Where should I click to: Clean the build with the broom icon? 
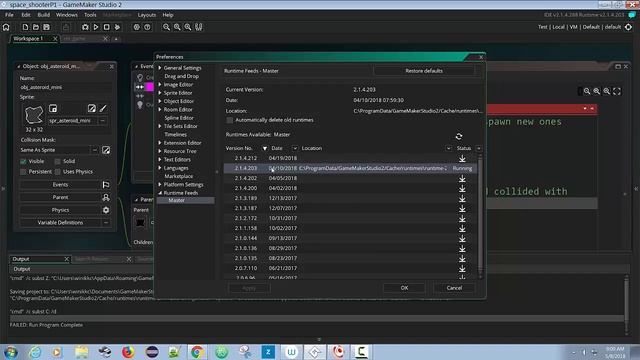(117, 27)
